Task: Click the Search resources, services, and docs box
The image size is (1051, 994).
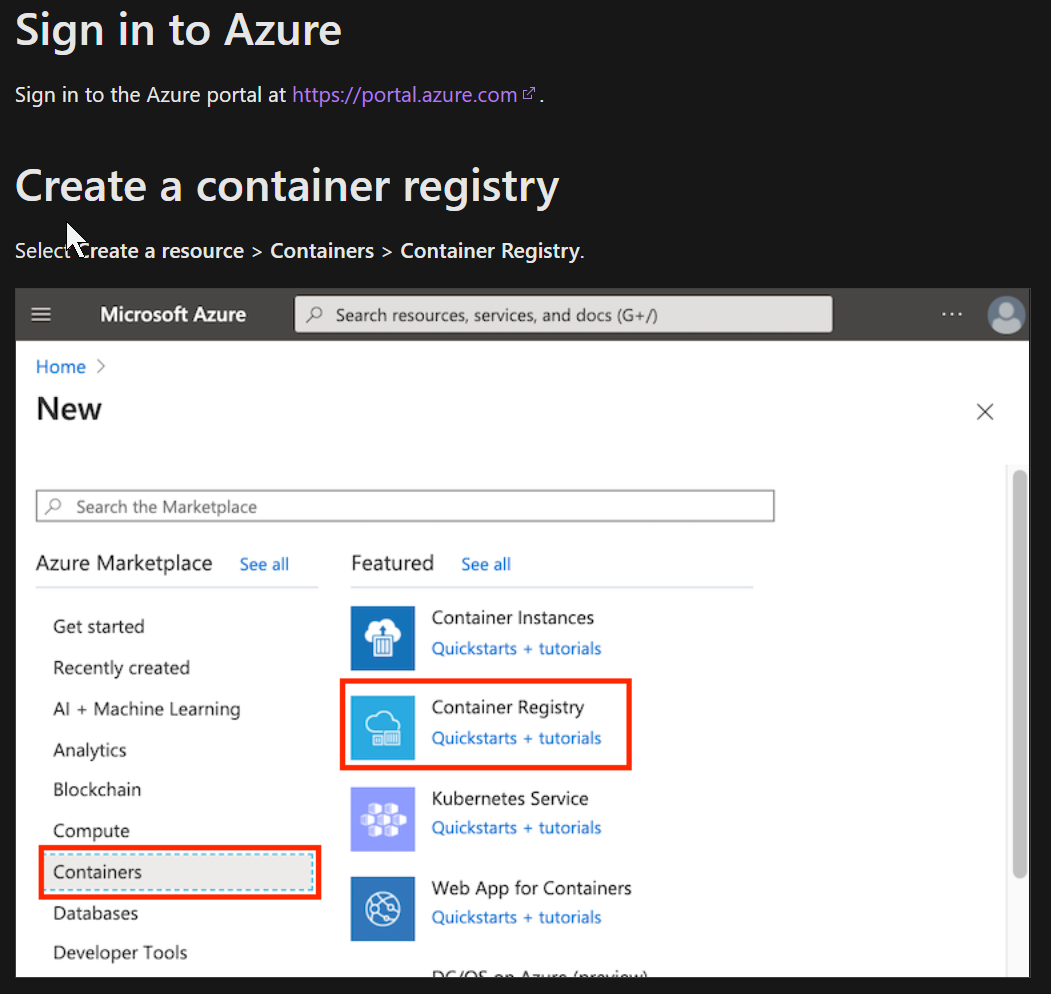Action: click(x=563, y=315)
